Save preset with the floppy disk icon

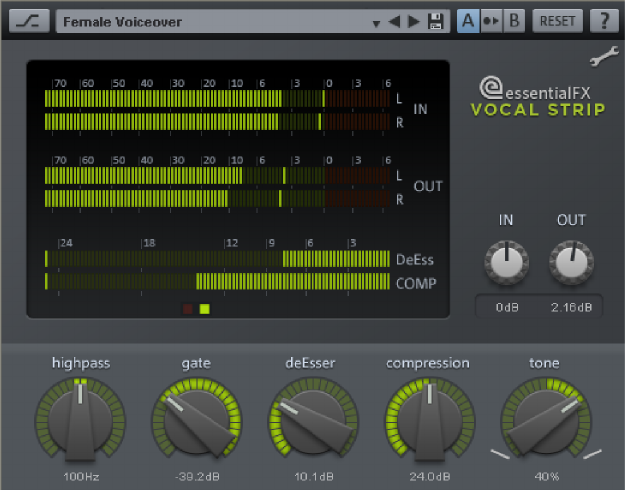point(435,21)
